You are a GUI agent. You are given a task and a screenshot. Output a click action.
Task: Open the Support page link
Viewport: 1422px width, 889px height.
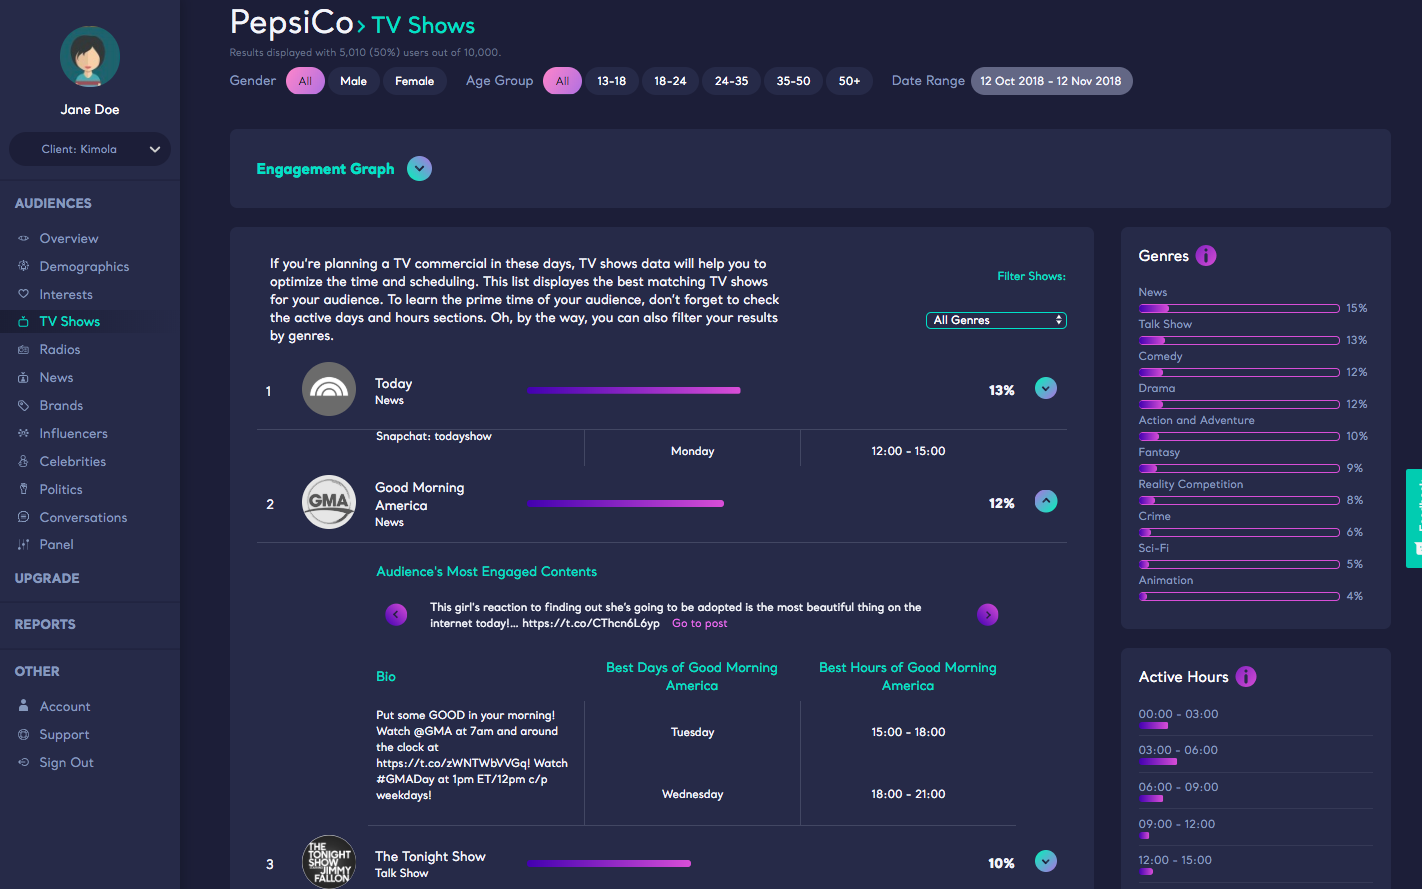[65, 734]
